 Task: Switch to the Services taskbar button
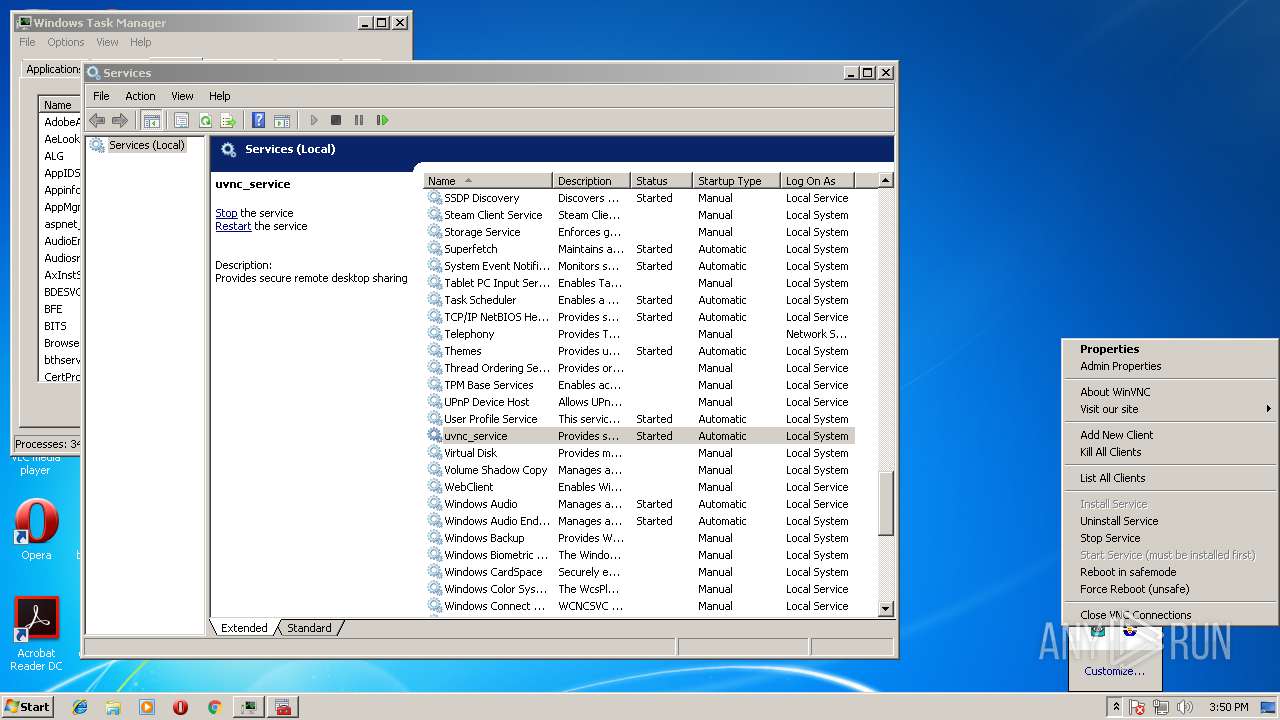click(x=283, y=707)
